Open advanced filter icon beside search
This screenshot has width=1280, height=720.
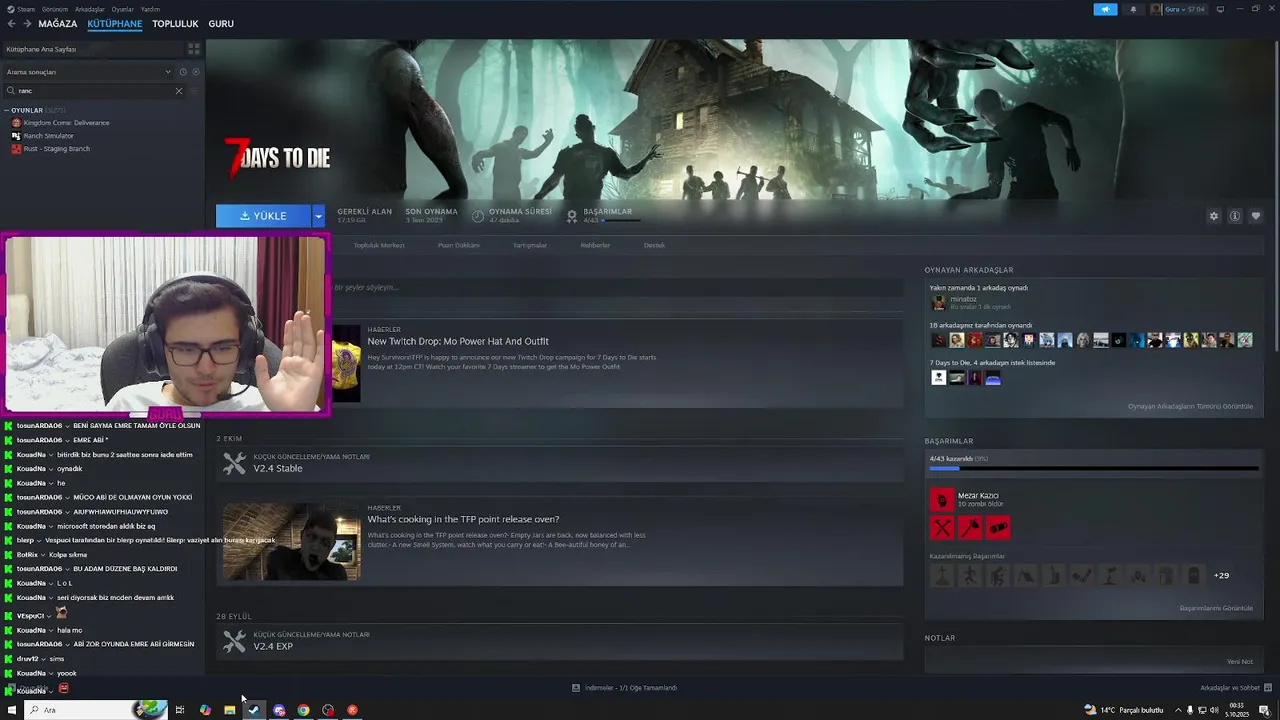click(194, 91)
